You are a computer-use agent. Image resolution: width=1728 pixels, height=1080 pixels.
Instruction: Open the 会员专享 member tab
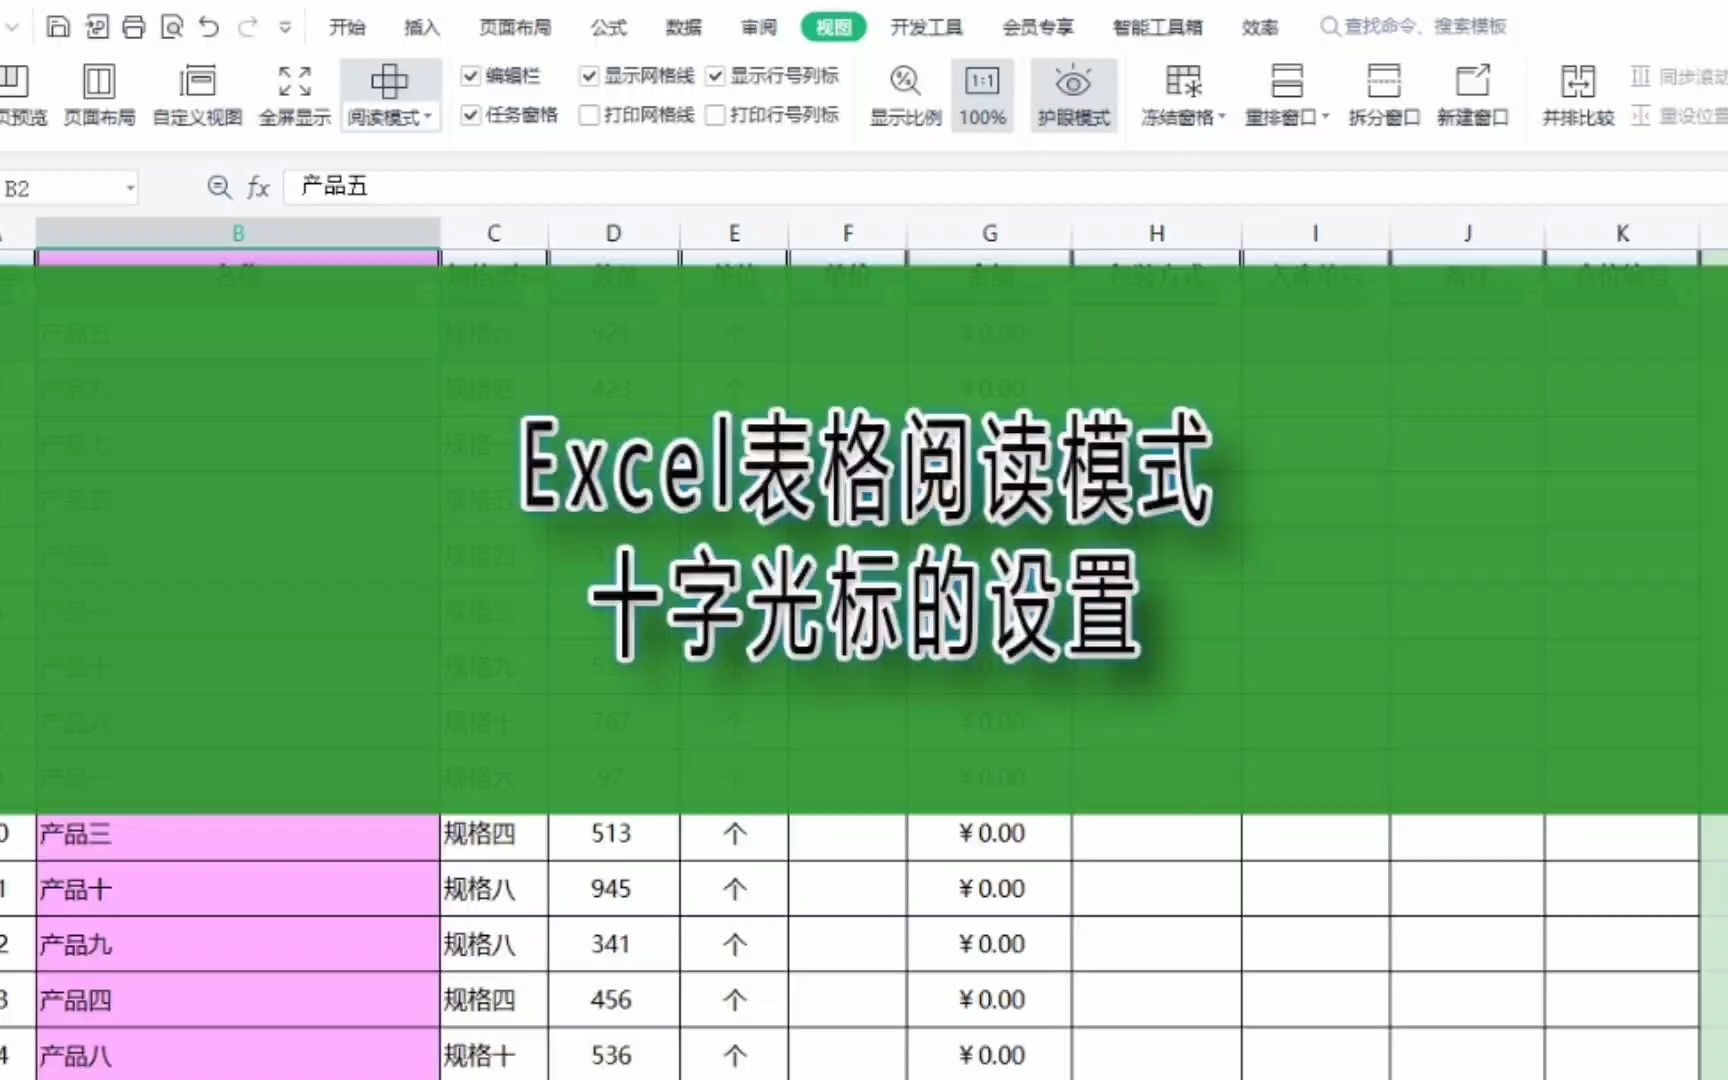tap(1038, 27)
